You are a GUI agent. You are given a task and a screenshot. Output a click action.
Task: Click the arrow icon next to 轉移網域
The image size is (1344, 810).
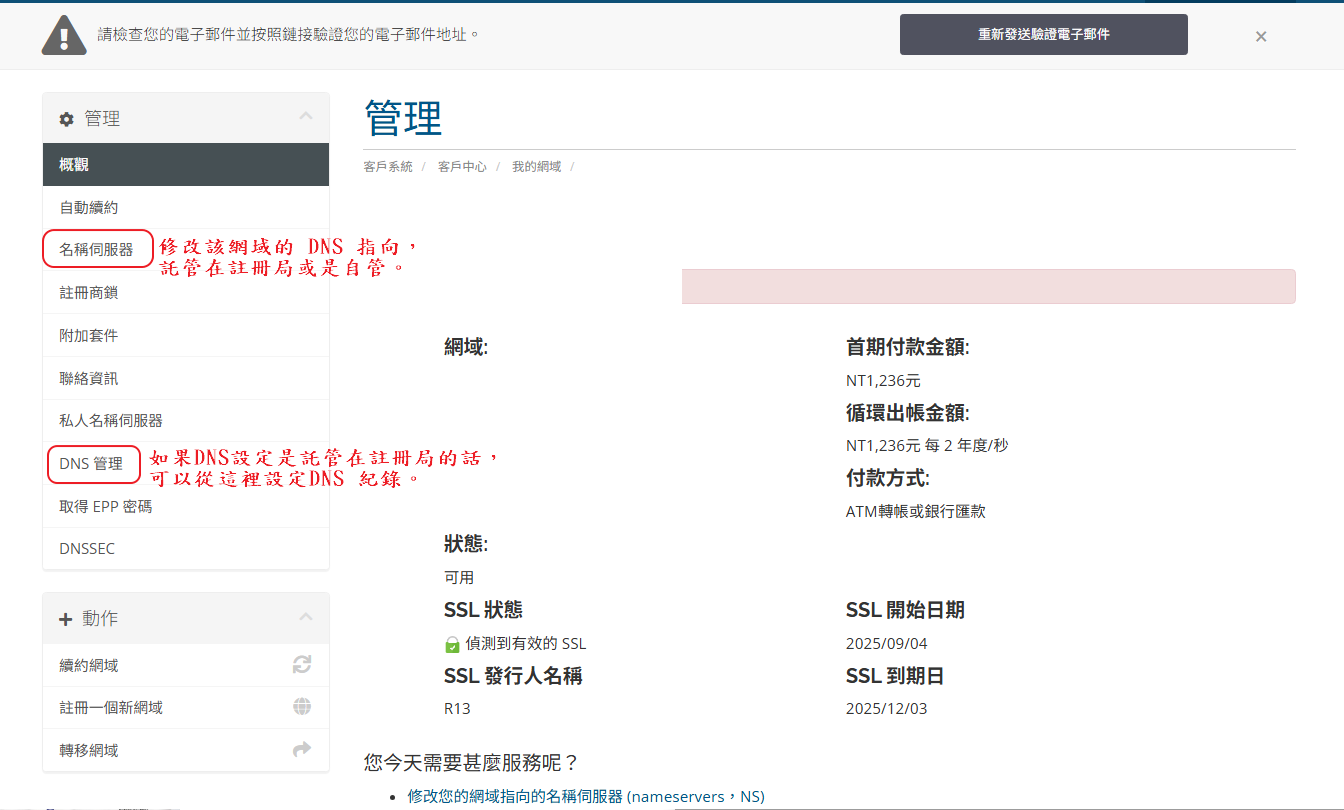pos(302,749)
